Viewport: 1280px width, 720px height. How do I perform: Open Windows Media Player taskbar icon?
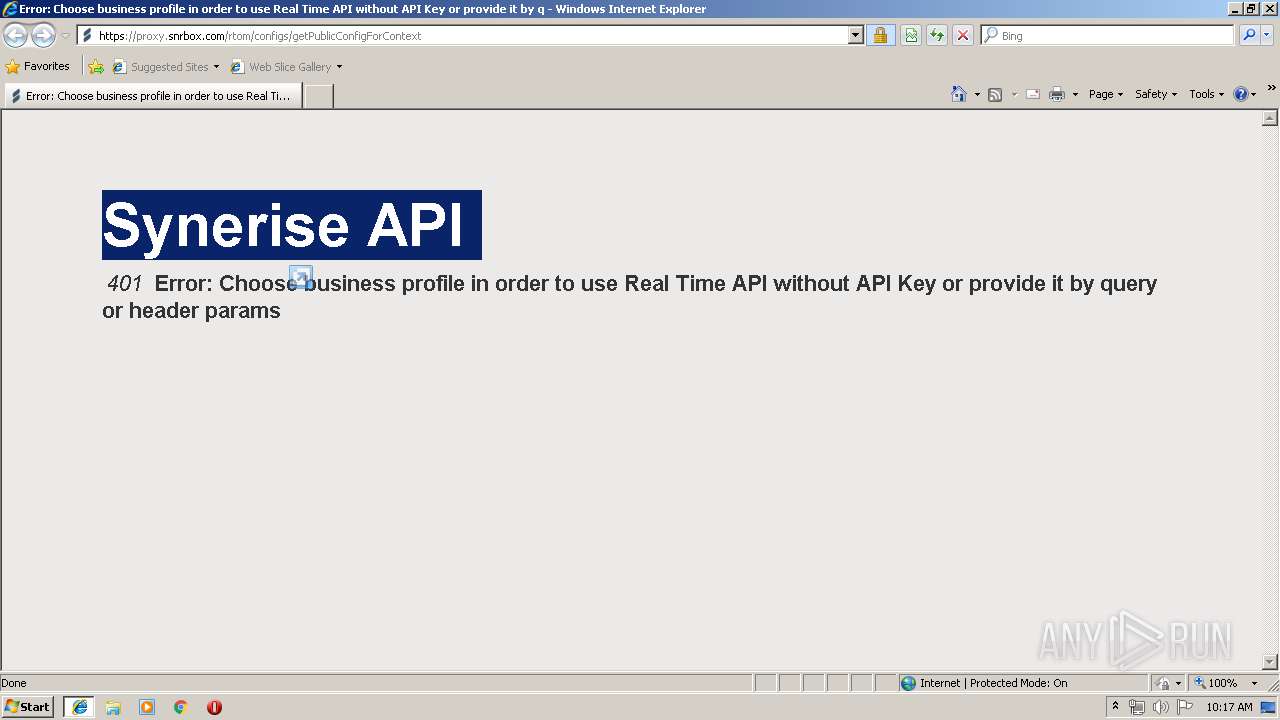tap(147, 707)
